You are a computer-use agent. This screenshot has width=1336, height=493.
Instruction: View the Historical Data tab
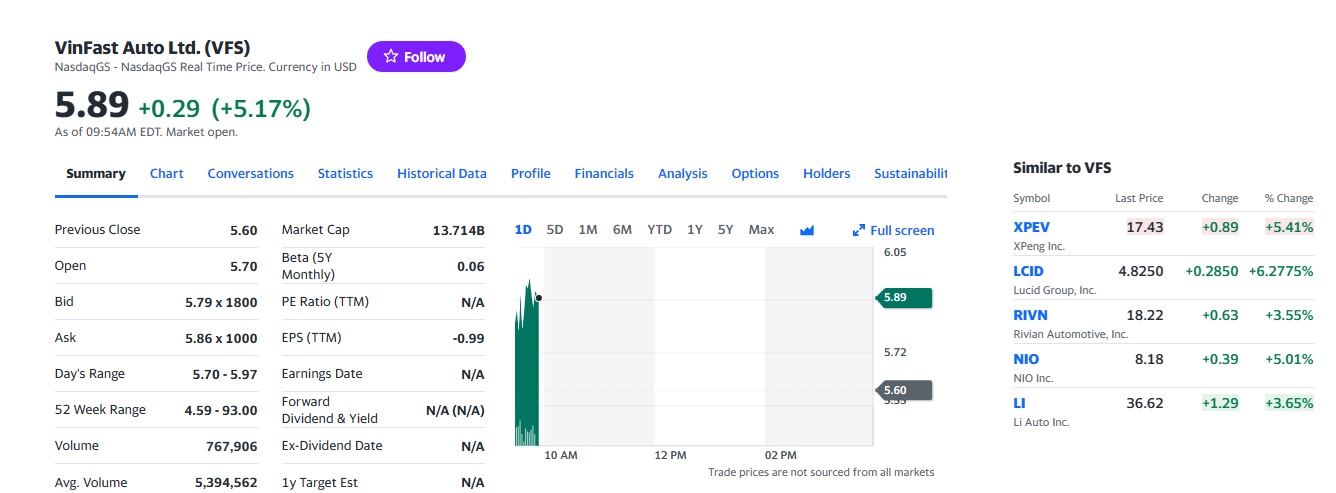442,173
